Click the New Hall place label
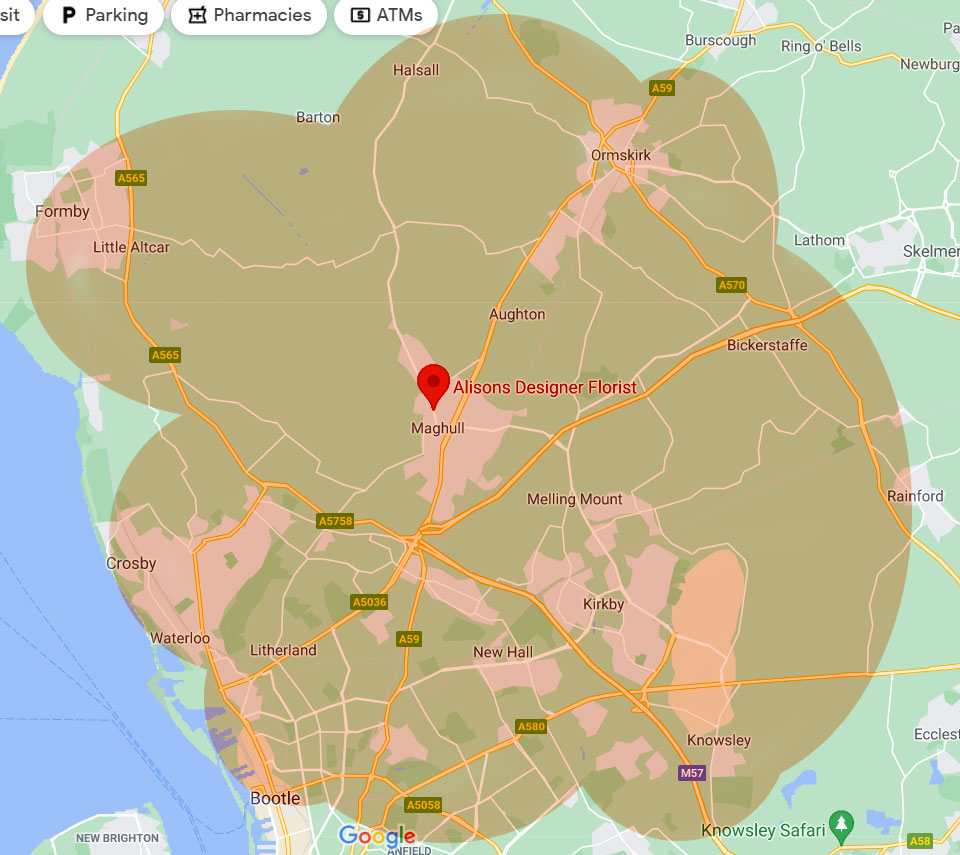960x855 pixels. [x=503, y=652]
